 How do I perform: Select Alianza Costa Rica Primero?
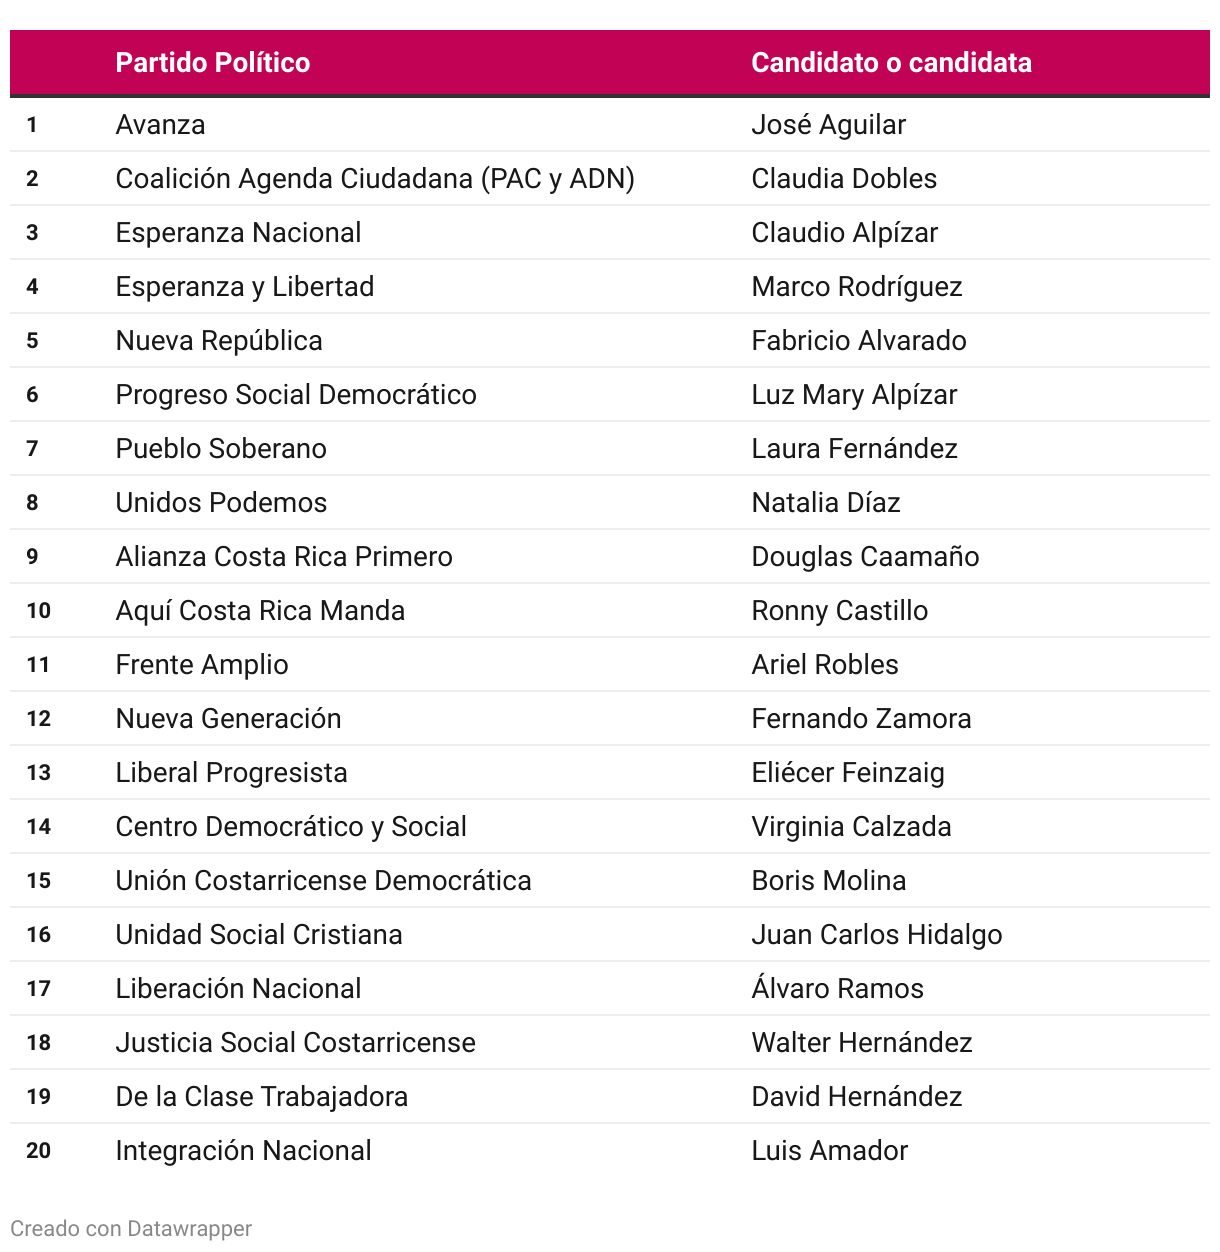[x=284, y=557]
